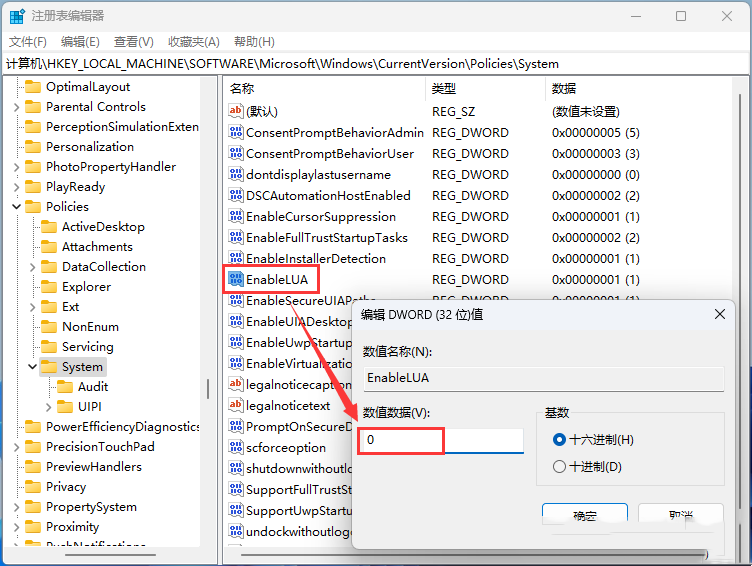Close the 编辑 DWORD dialog

pos(719,315)
